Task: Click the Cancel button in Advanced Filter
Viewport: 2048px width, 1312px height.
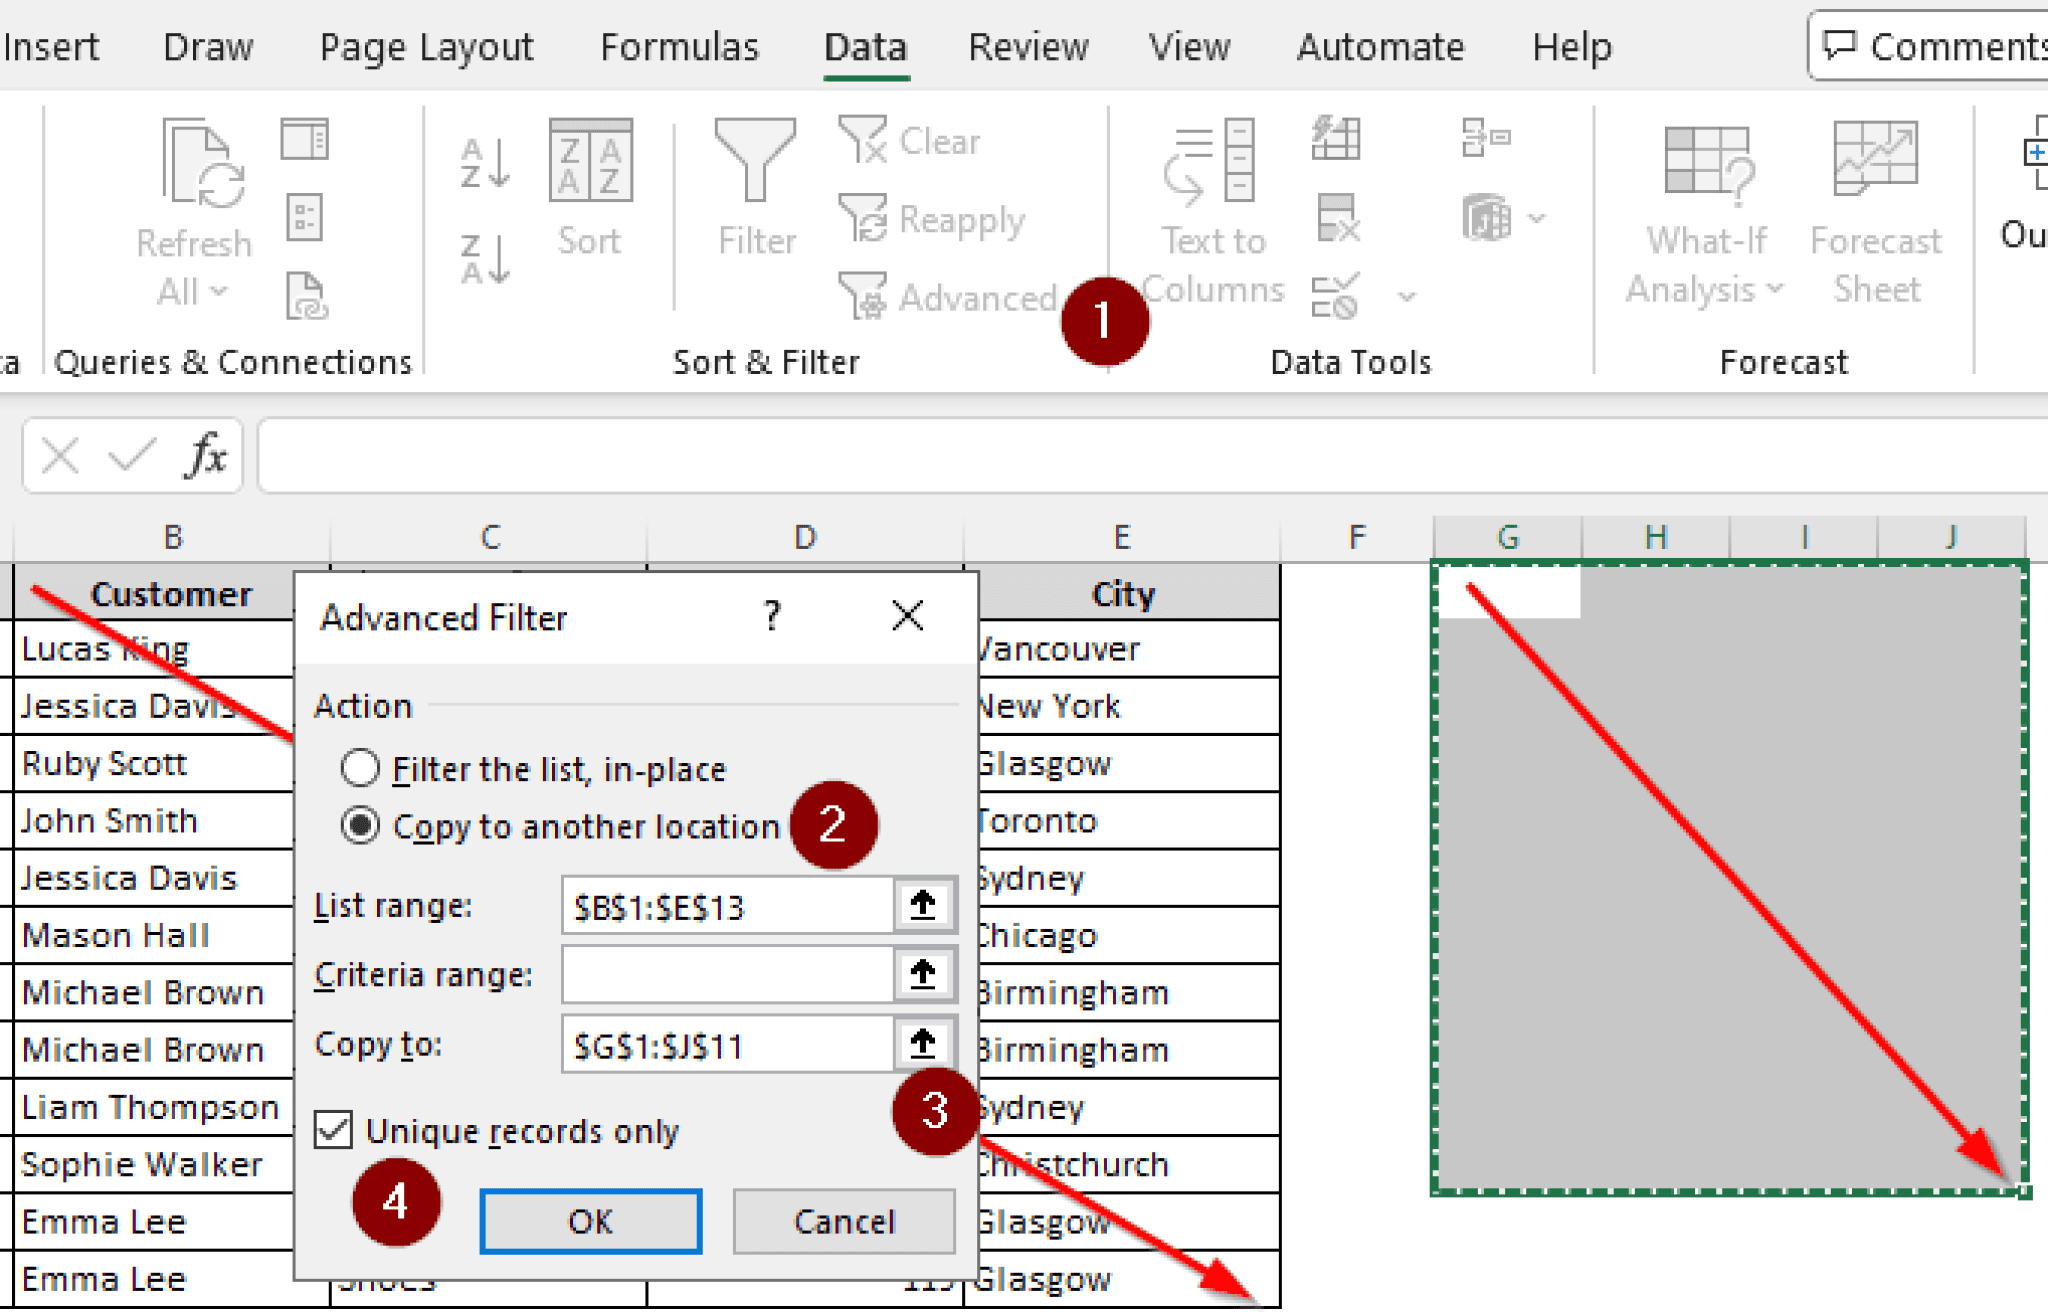Action: (x=843, y=1221)
